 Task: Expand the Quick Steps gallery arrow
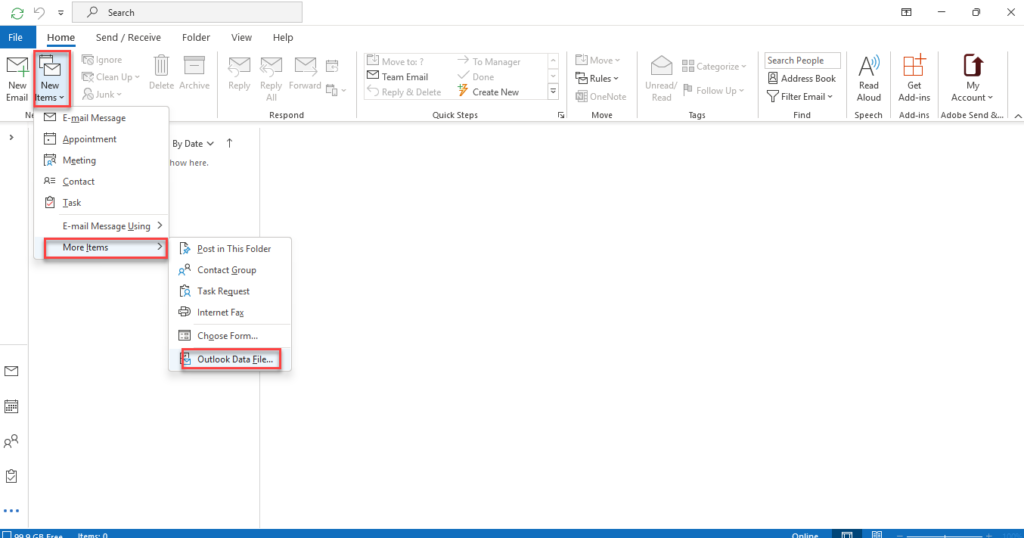(553, 91)
